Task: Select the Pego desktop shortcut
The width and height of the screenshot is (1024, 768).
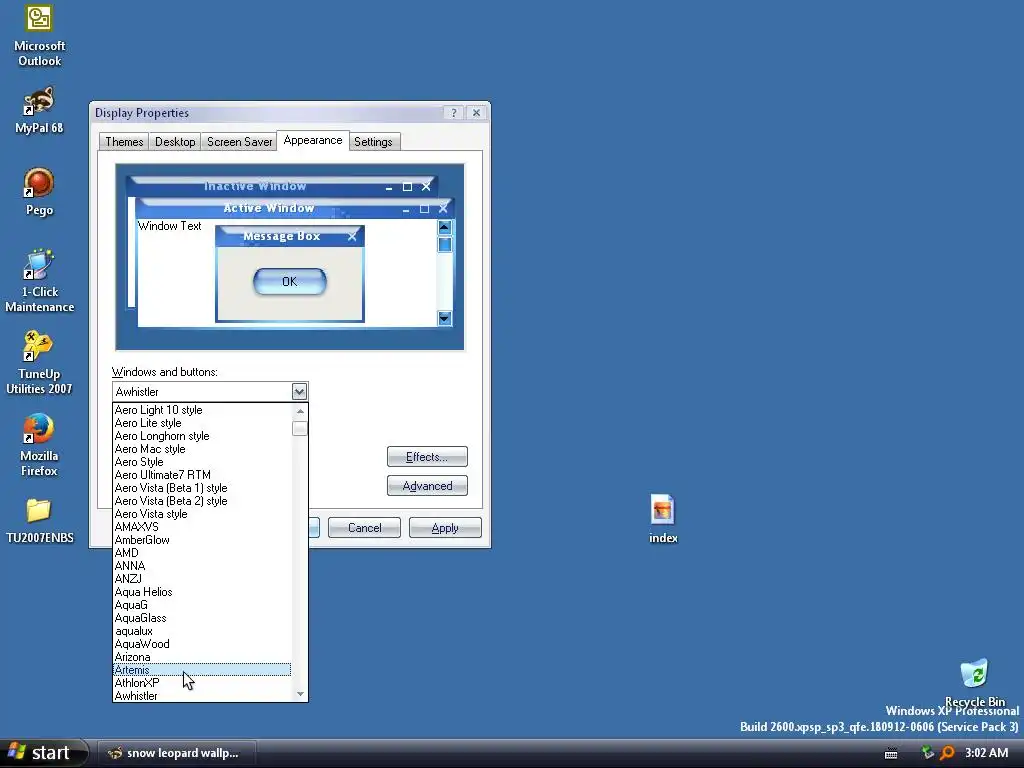Action: pos(39,191)
